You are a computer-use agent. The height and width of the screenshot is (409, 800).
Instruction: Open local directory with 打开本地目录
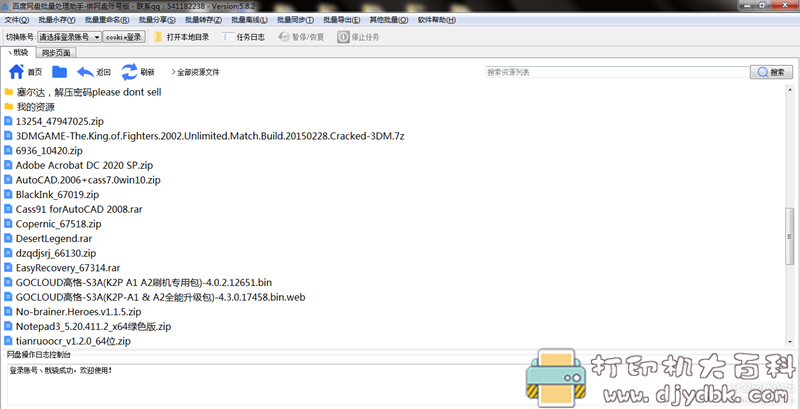pos(181,37)
